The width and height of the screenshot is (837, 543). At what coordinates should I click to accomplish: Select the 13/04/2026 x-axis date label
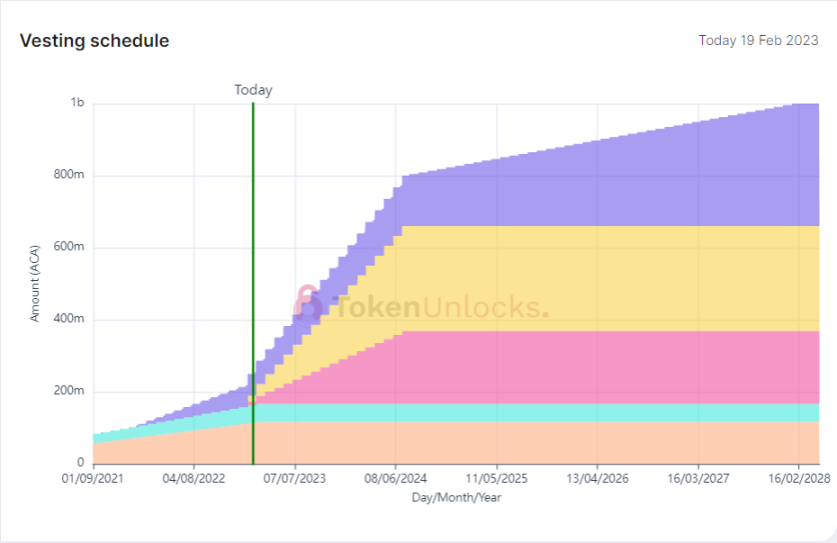tap(598, 479)
